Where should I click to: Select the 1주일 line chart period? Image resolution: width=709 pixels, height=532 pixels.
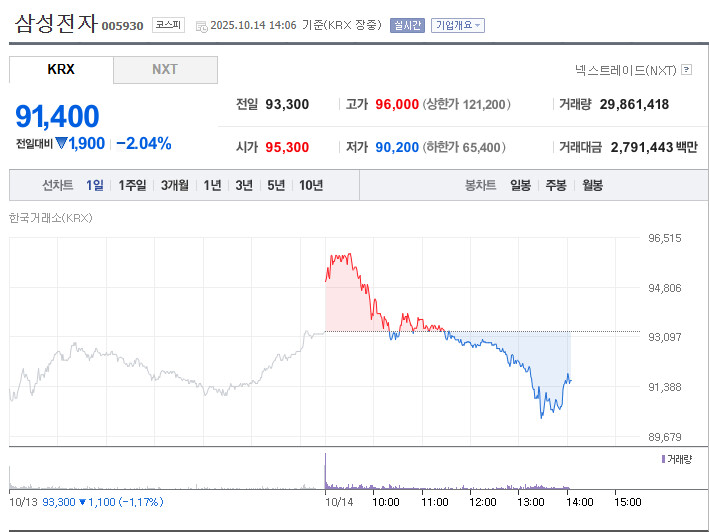(132, 185)
